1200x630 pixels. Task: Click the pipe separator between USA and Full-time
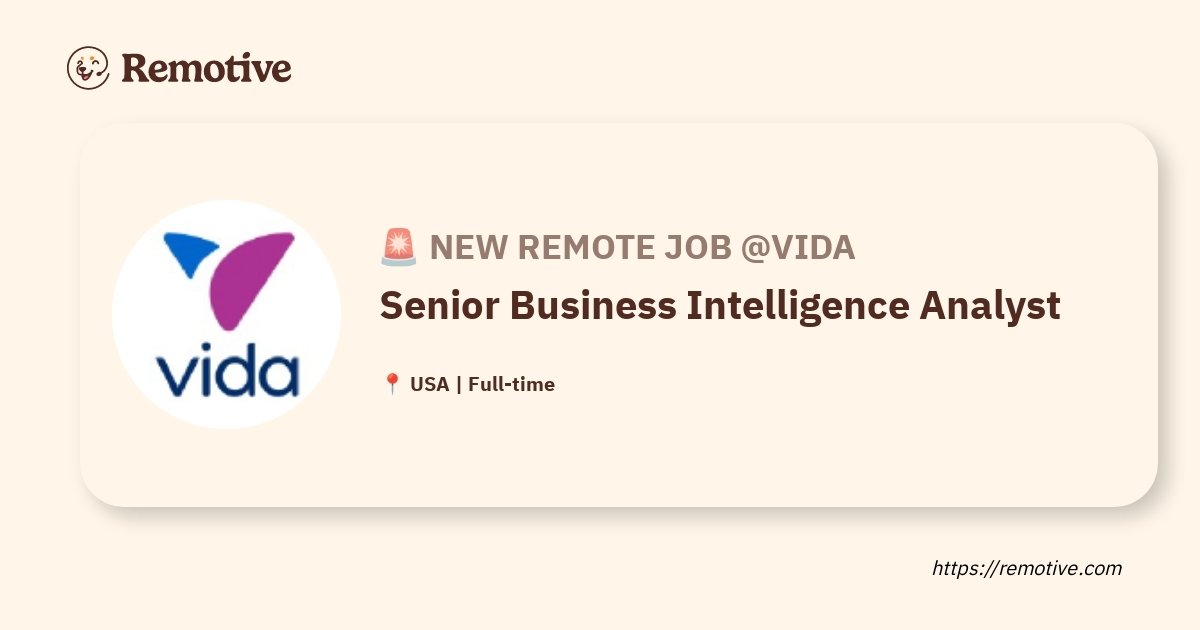459,384
